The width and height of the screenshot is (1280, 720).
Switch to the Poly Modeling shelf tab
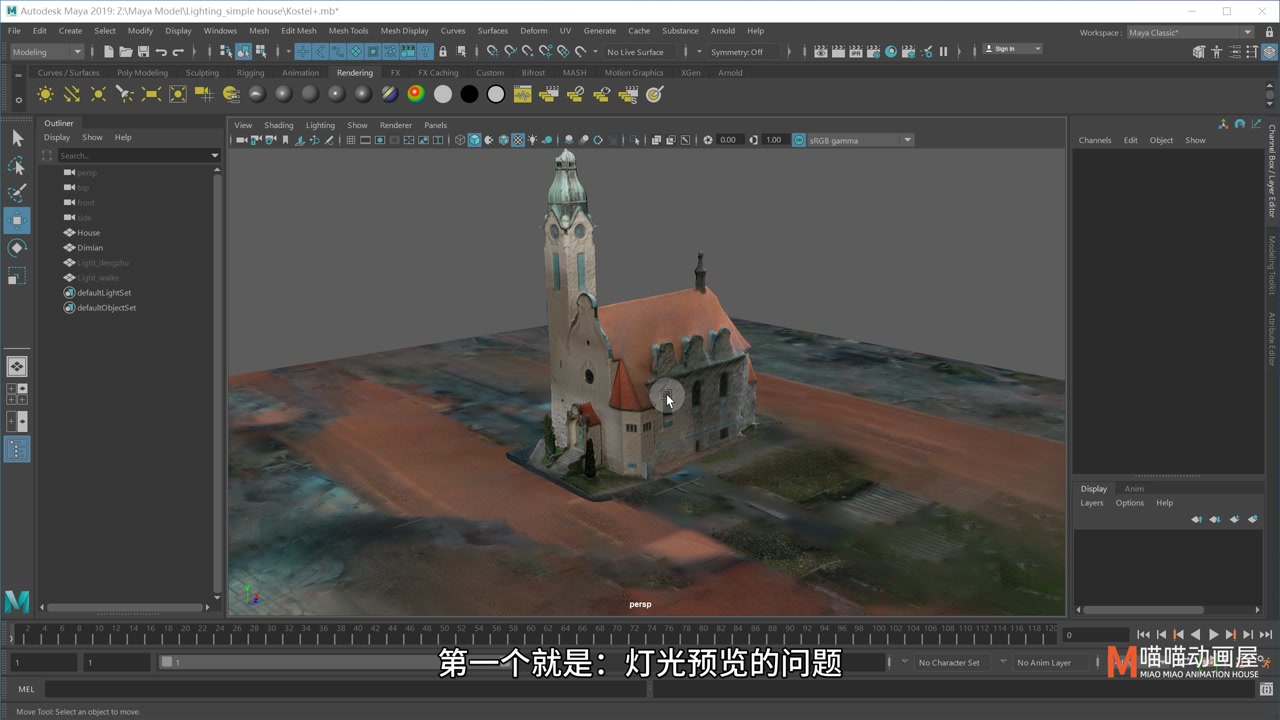coord(142,73)
